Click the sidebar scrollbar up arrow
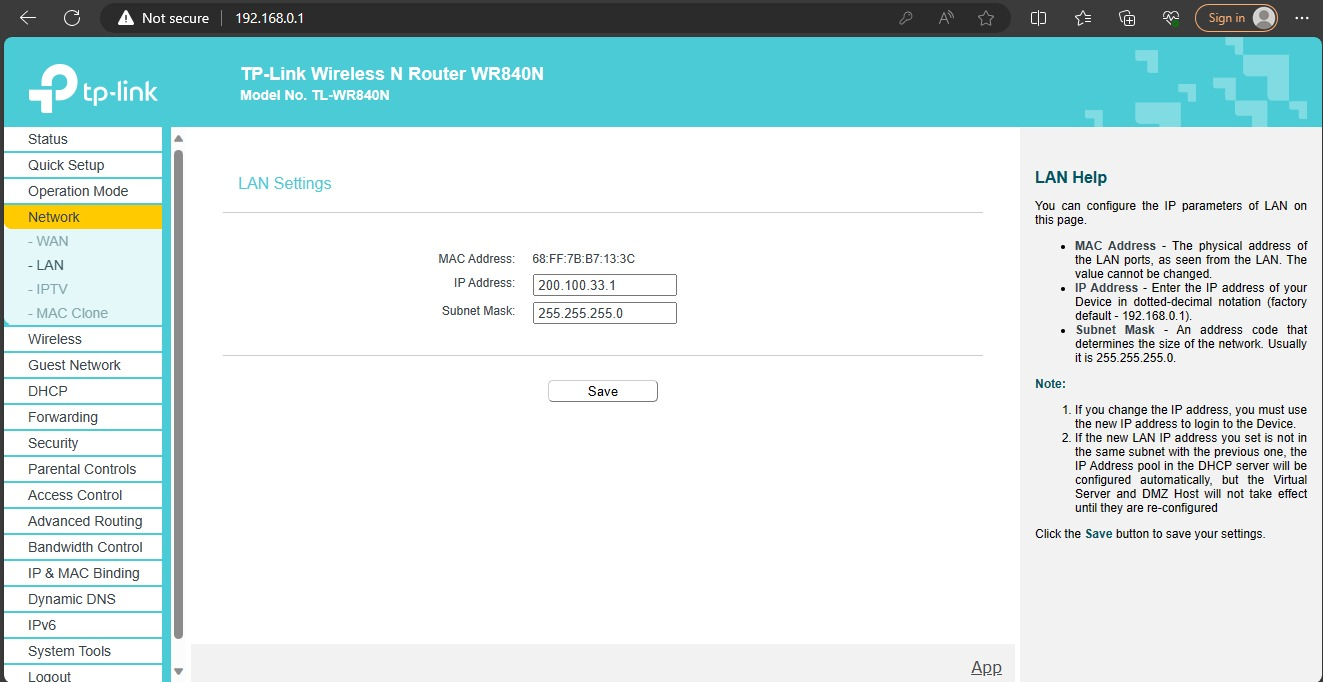 [x=178, y=138]
